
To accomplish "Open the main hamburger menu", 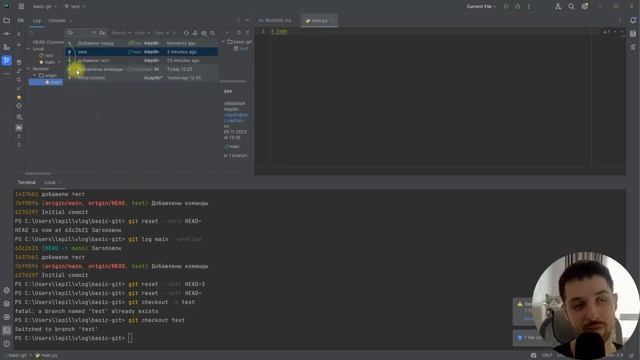I will (x=21, y=7).
